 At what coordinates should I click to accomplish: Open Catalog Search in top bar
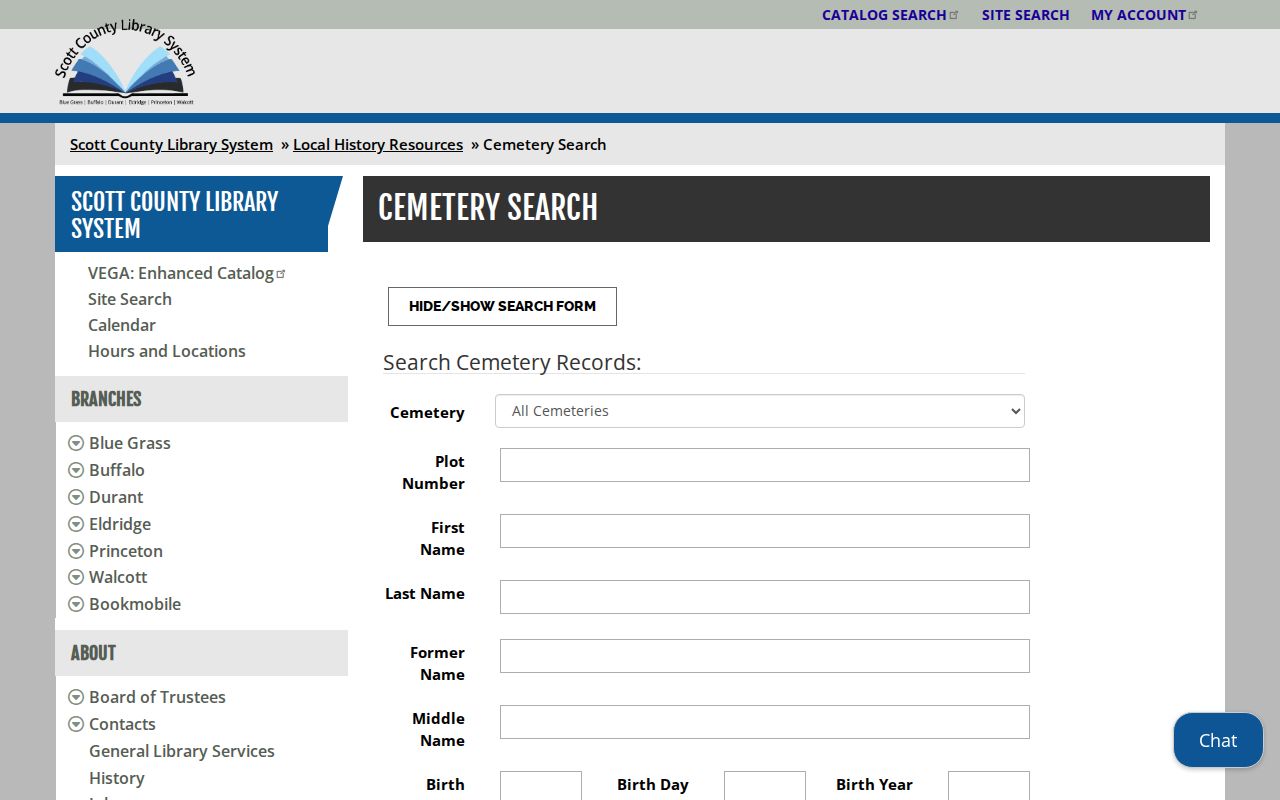click(x=890, y=15)
